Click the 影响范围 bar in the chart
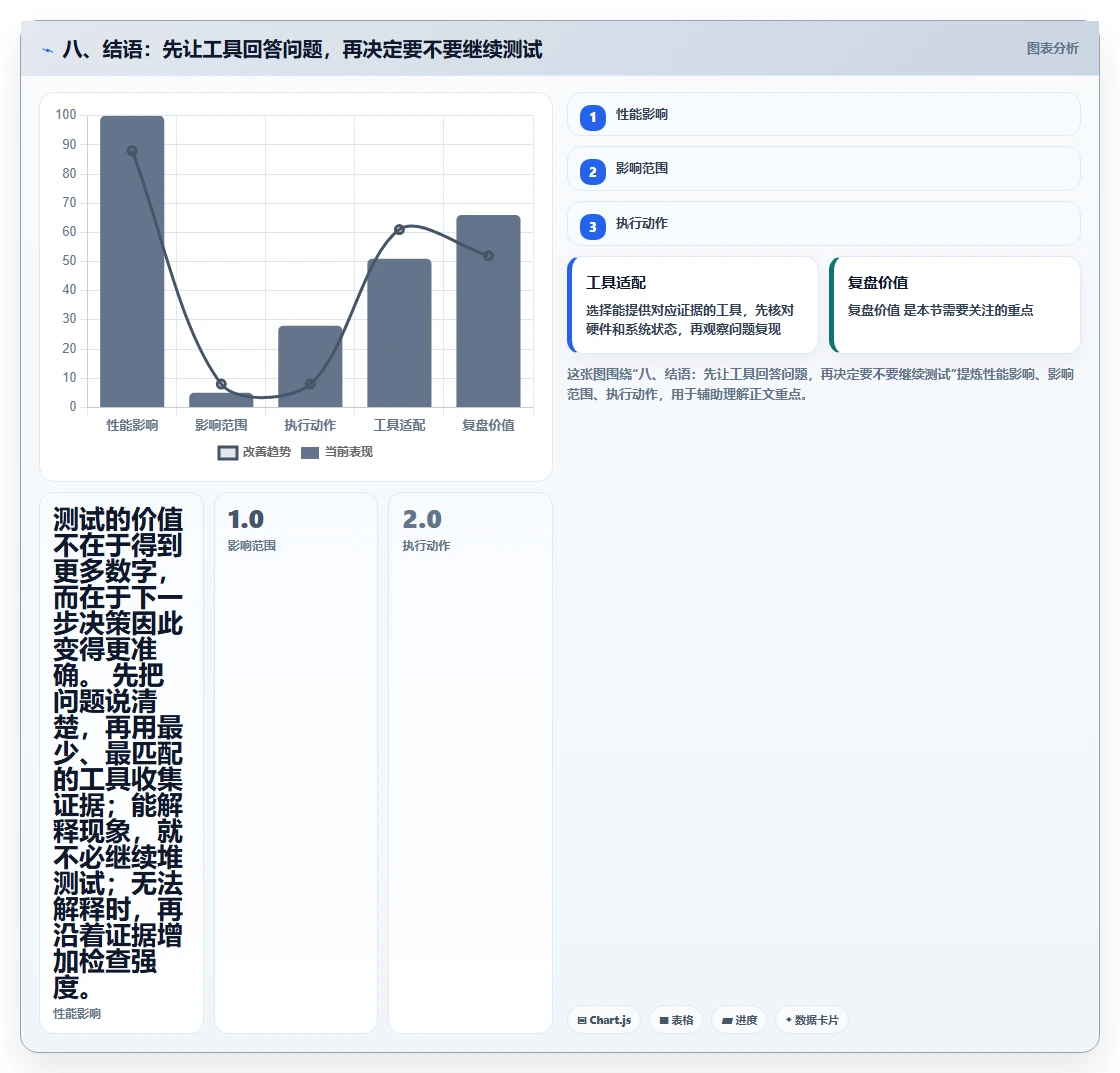The height and width of the screenshot is (1073, 1120). coord(221,400)
